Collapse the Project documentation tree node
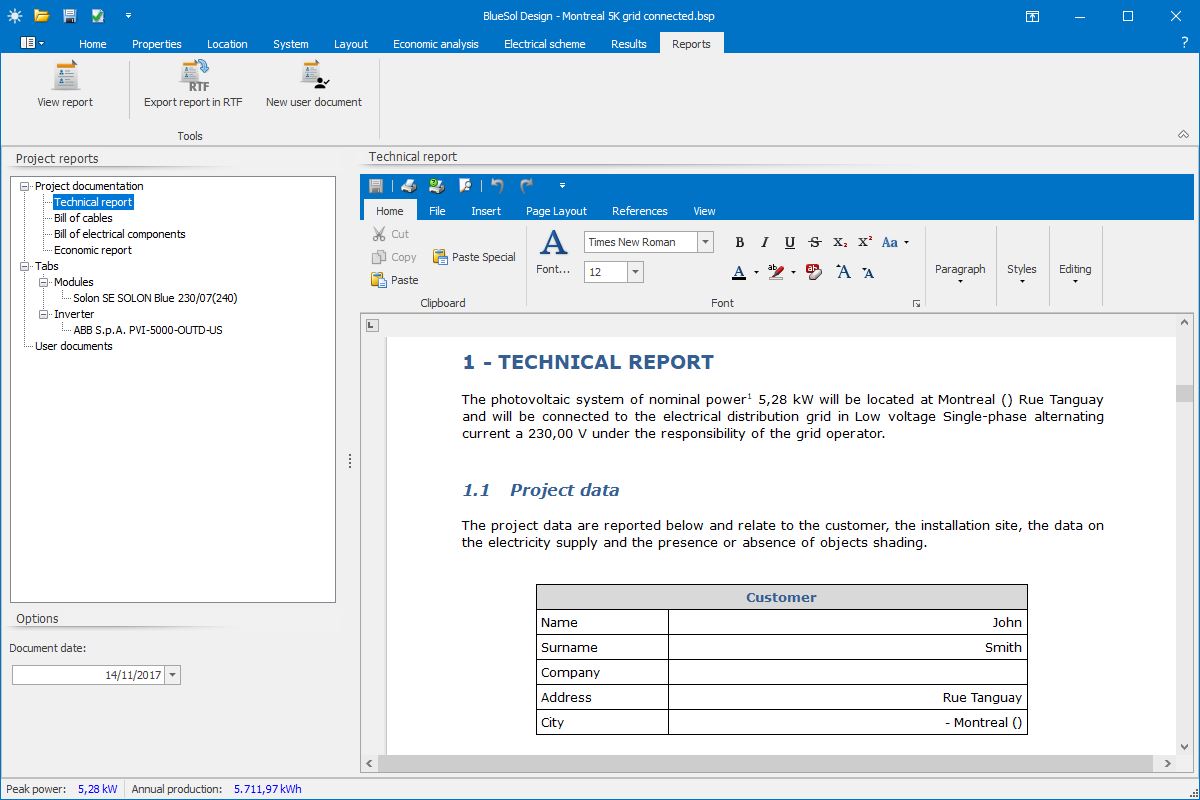Viewport: 1200px width, 800px height. pyautogui.click(x=25, y=186)
